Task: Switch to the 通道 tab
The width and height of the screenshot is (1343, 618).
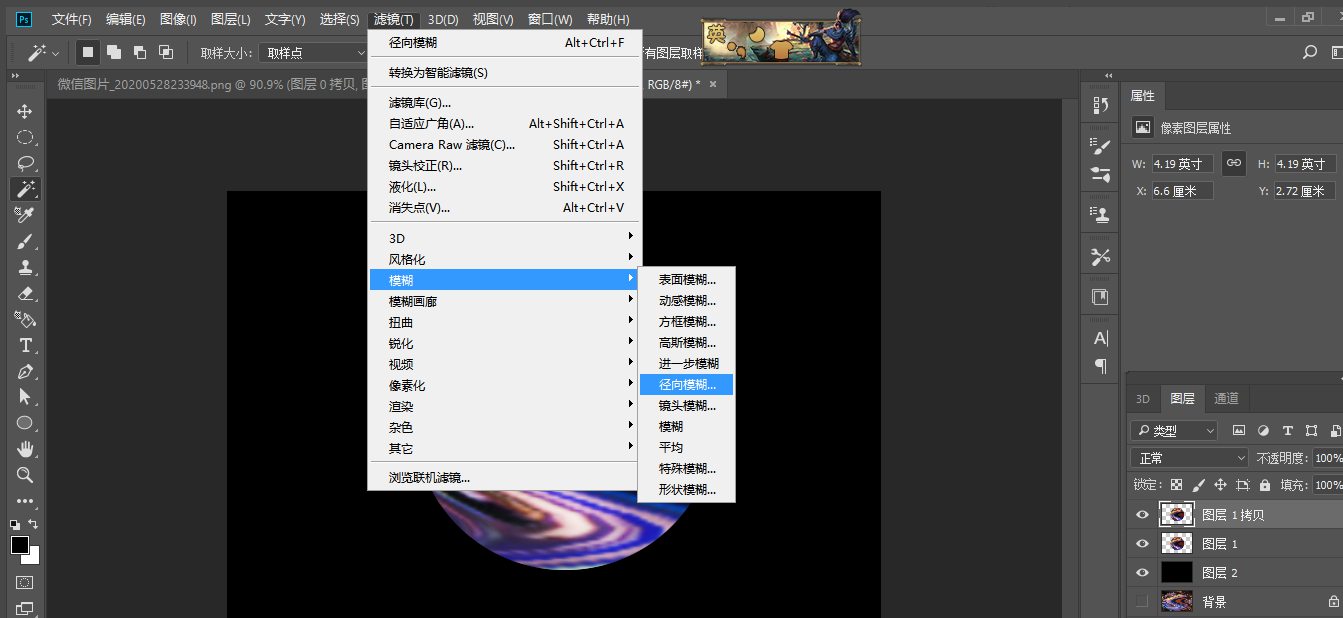Action: [1226, 398]
